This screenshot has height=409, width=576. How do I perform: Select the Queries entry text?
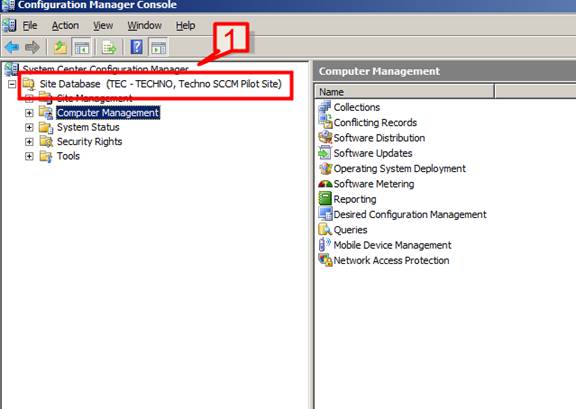click(x=350, y=230)
